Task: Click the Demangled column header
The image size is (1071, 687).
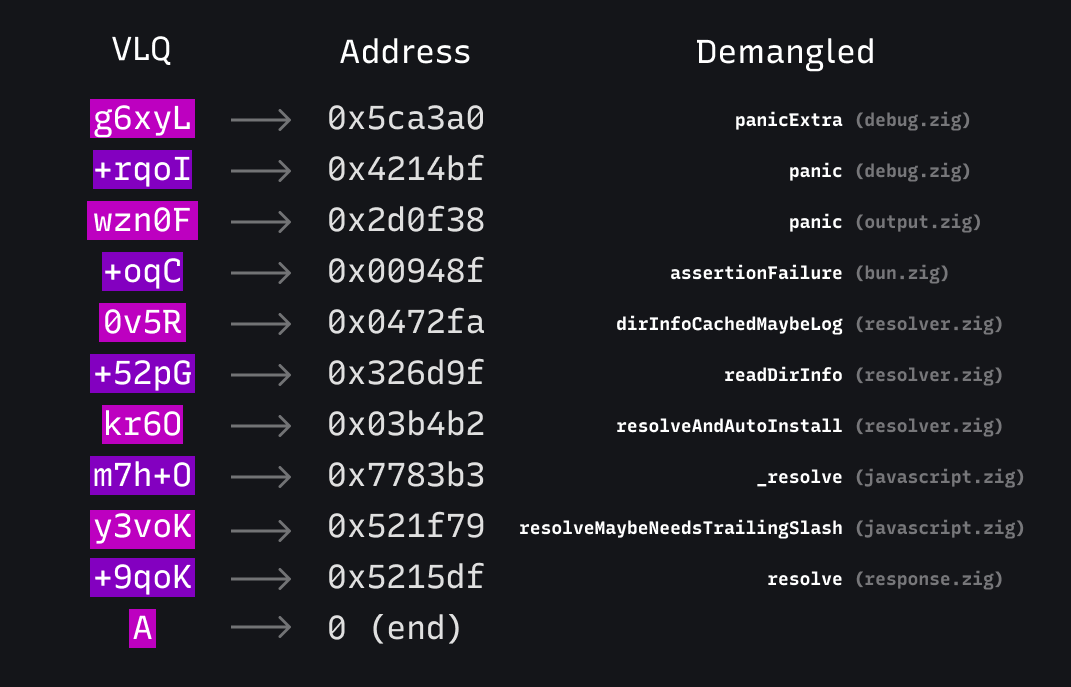Action: 785,52
